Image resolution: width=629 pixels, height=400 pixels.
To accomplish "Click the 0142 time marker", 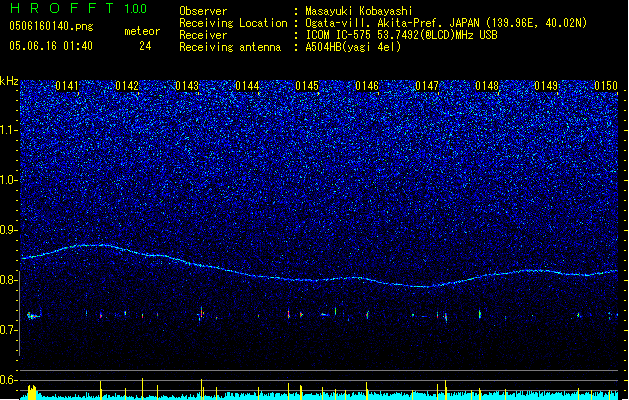I will pos(127,86).
